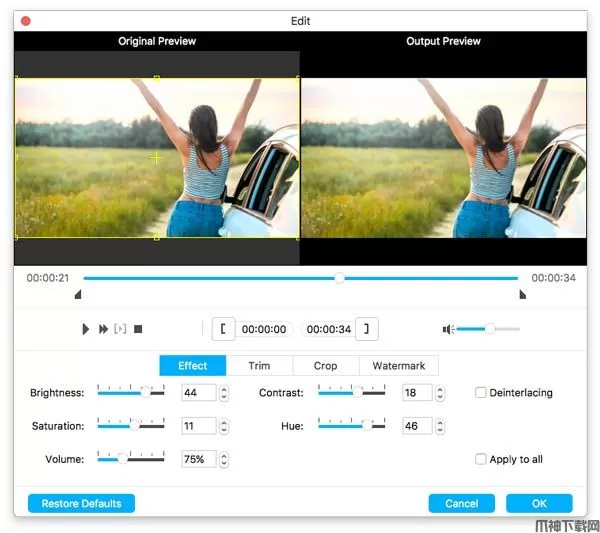Click the Restore Defaults button
This screenshot has width=600, height=533.
click(81, 503)
